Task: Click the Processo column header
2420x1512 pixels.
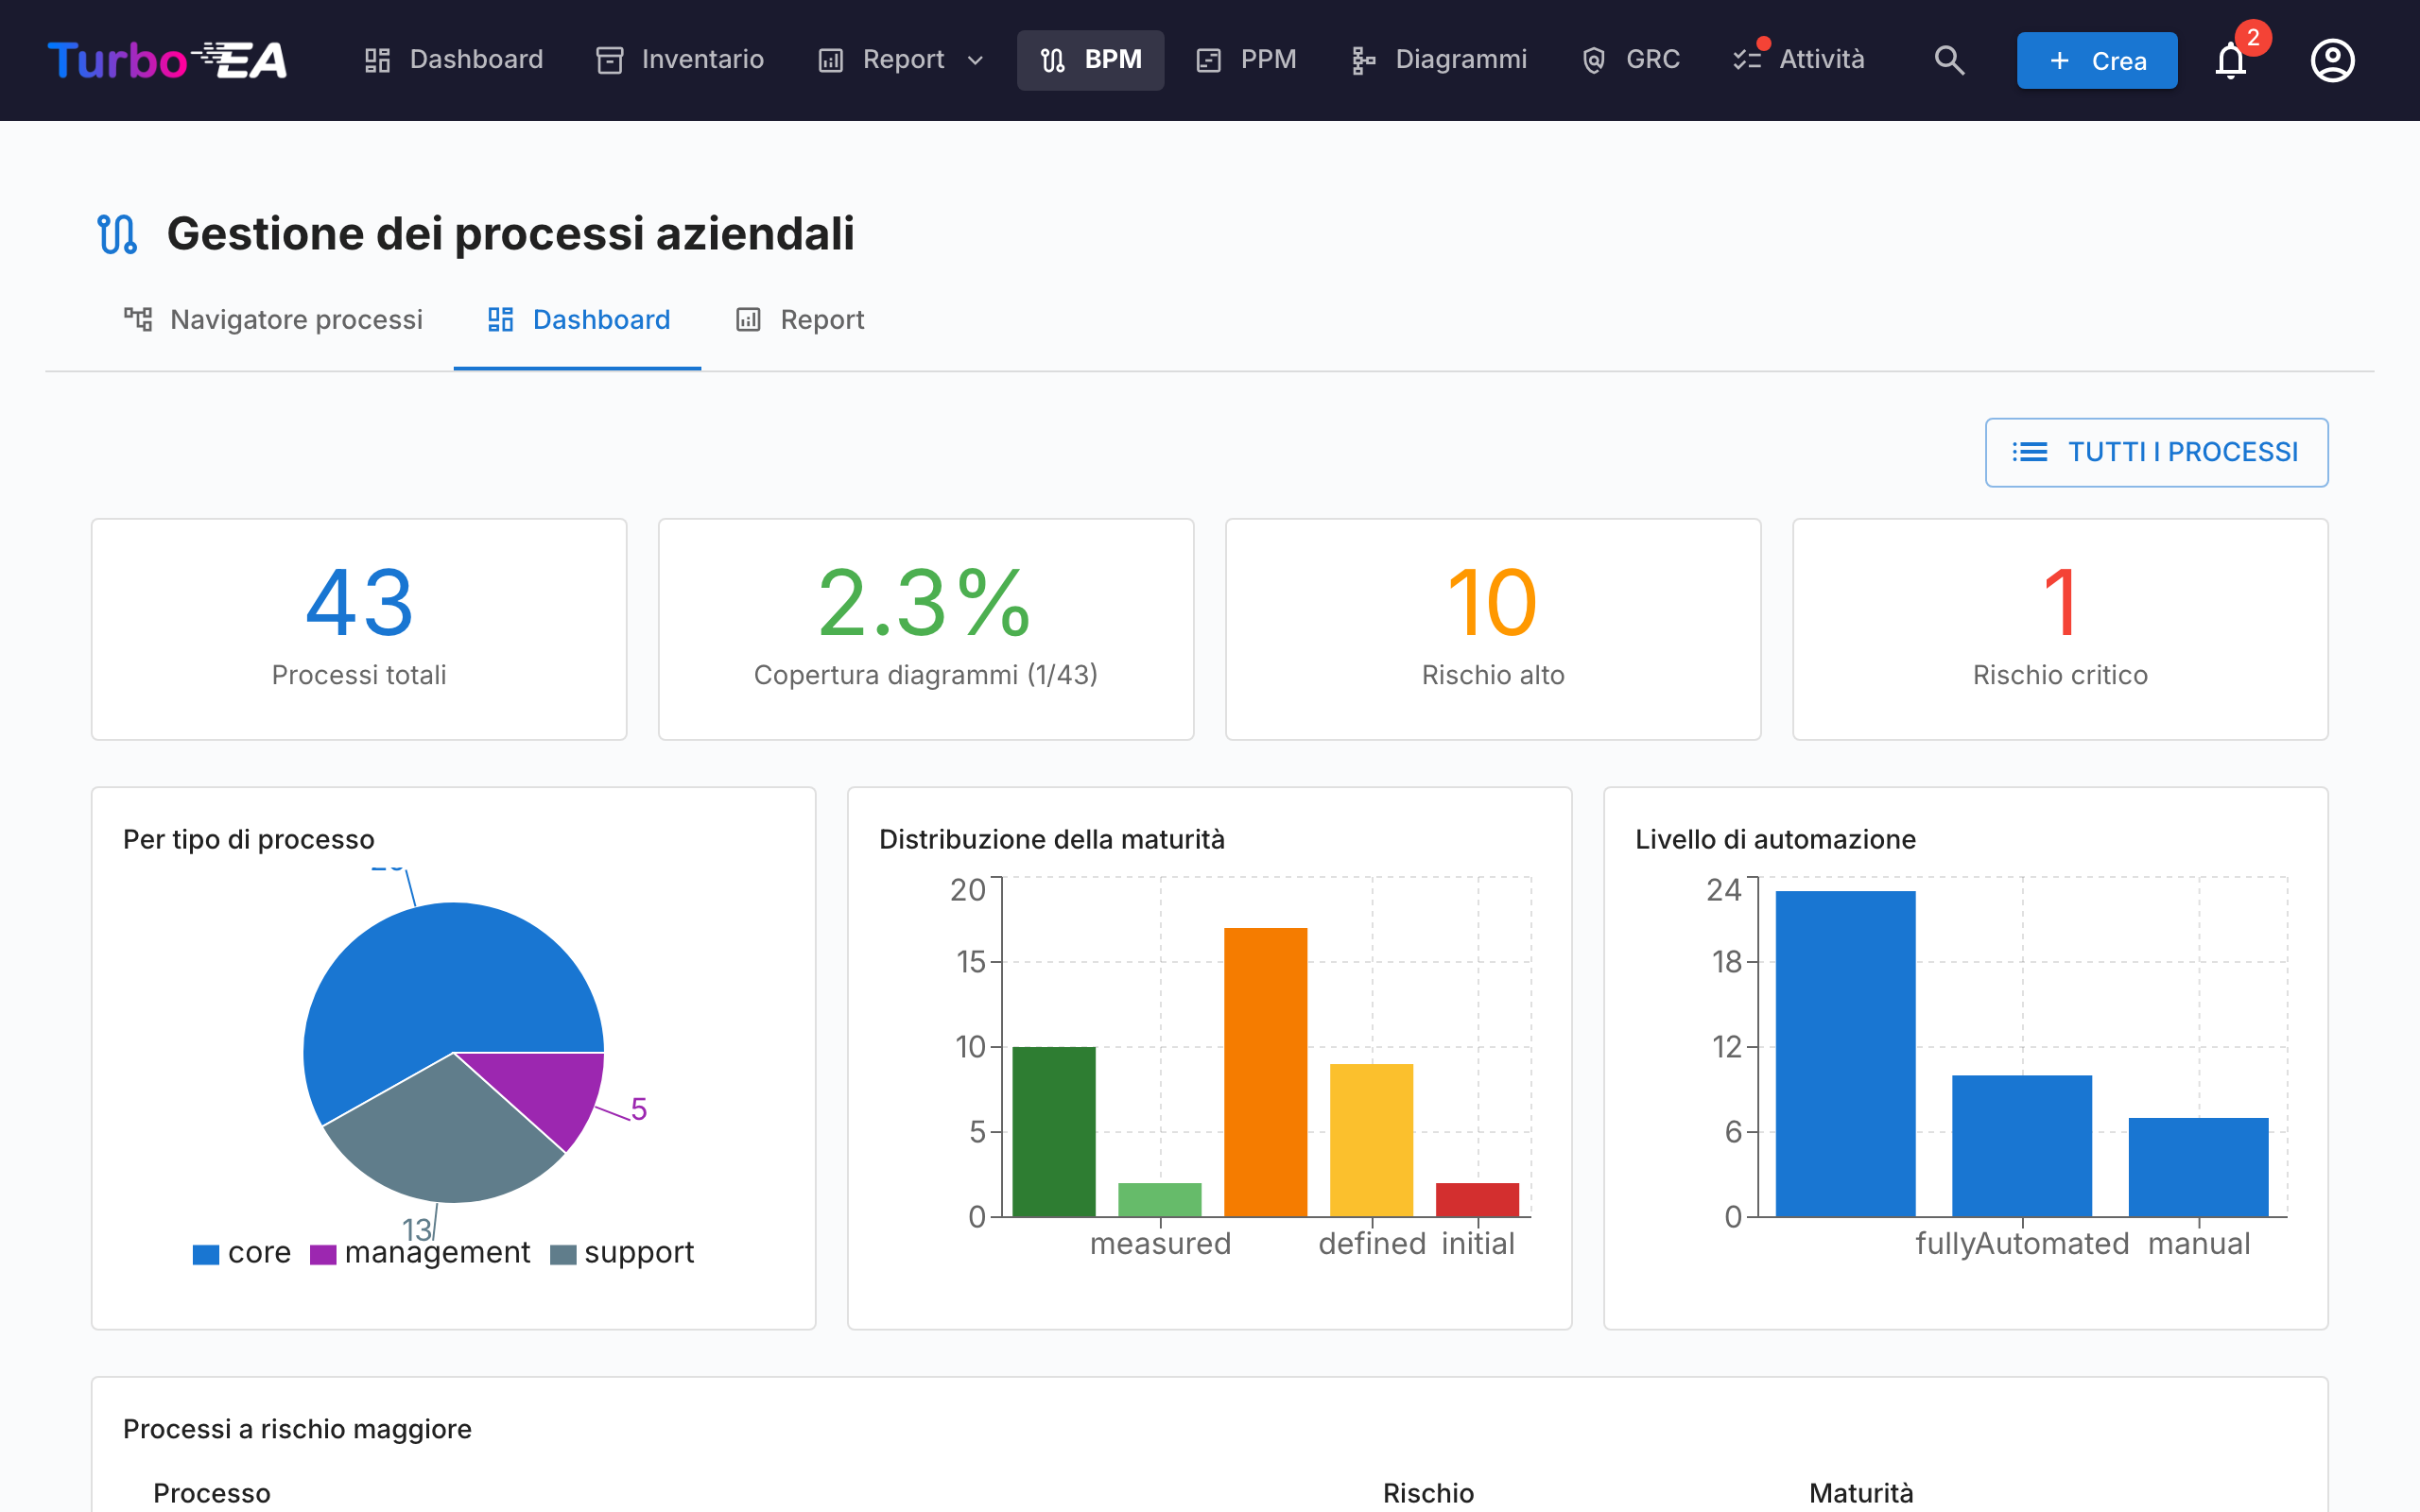Action: (x=212, y=1493)
